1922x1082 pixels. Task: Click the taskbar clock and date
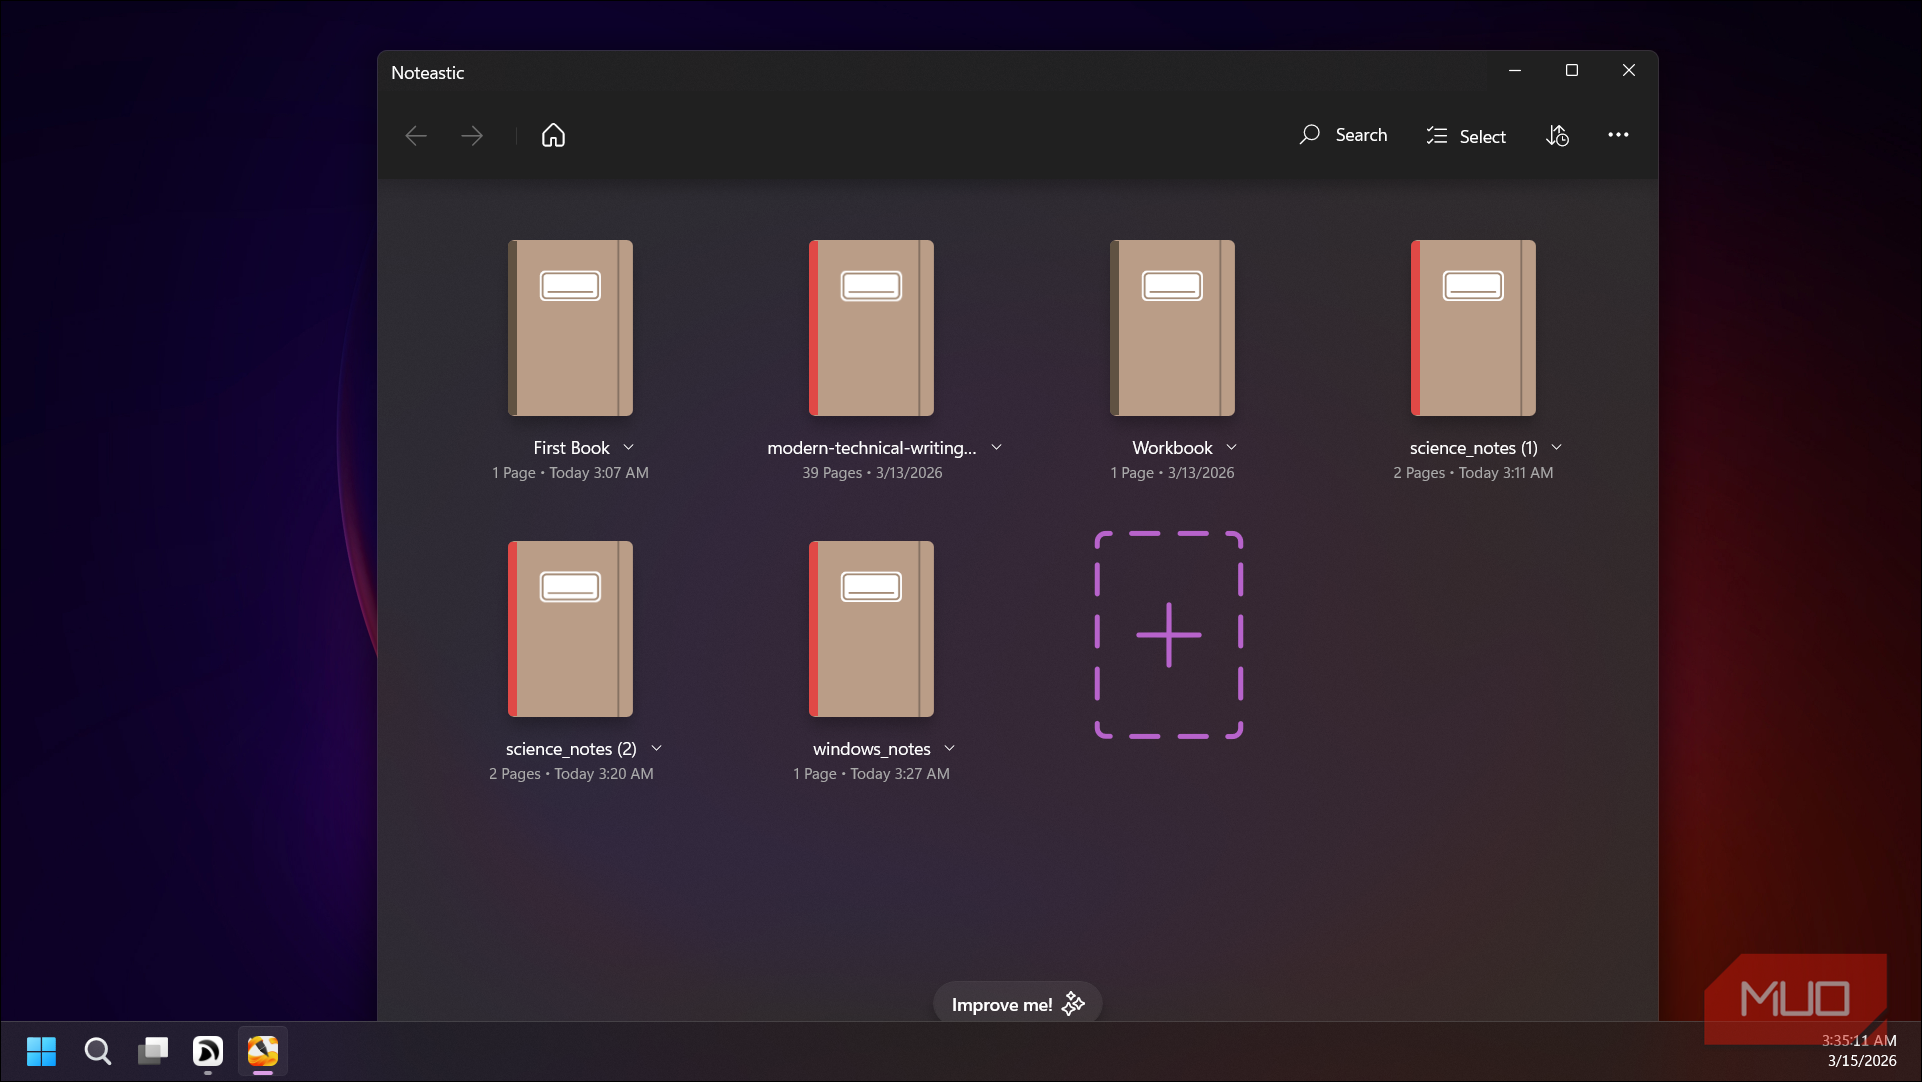(1859, 1050)
